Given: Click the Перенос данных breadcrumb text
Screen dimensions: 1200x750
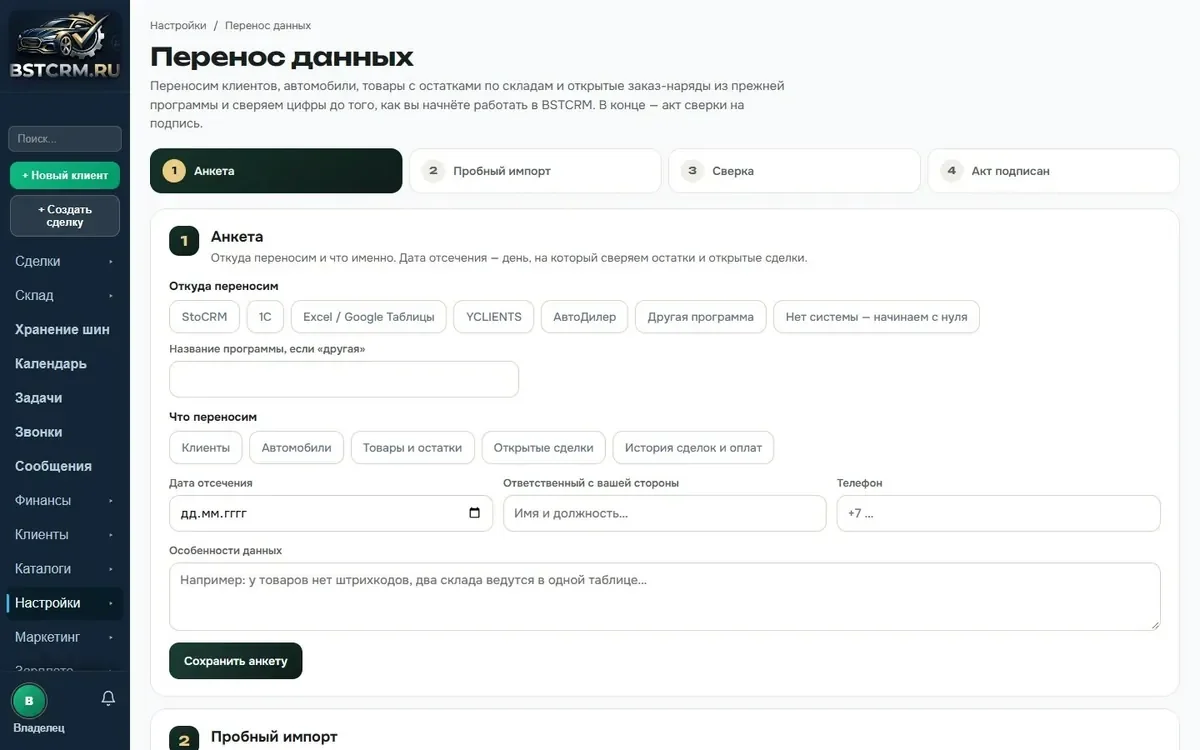Looking at the screenshot, I should 268,25.
